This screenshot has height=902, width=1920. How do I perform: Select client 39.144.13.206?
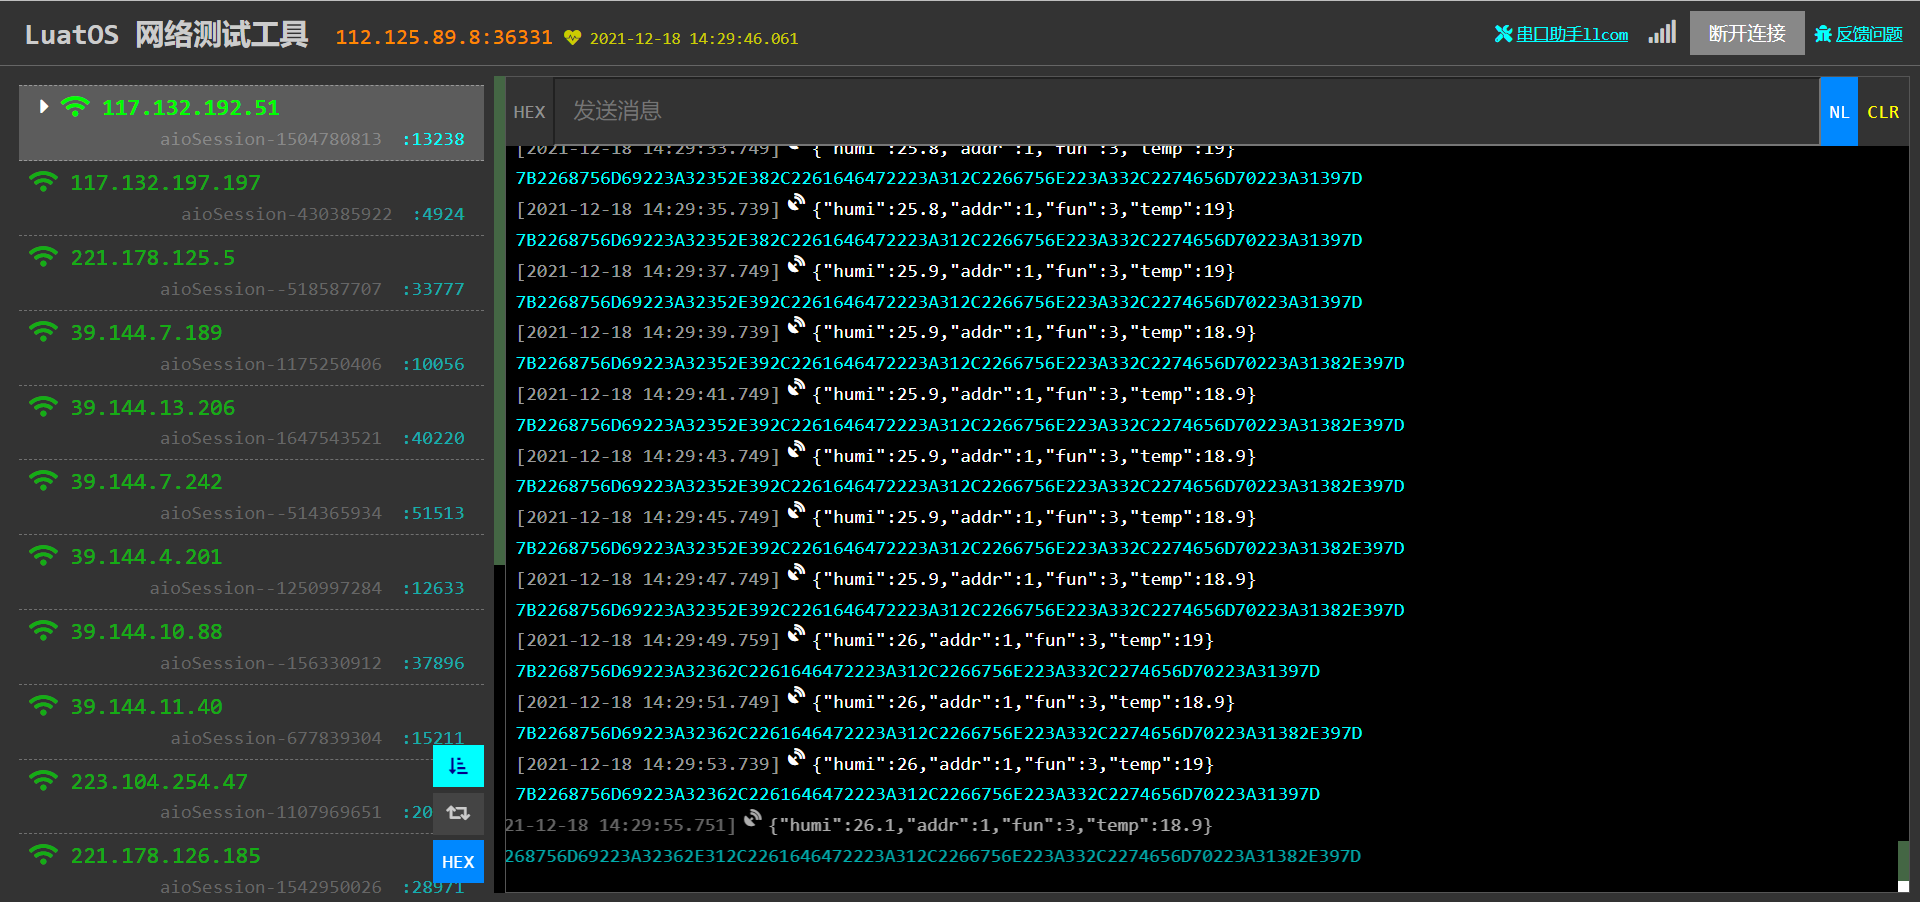pyautogui.click(x=251, y=423)
